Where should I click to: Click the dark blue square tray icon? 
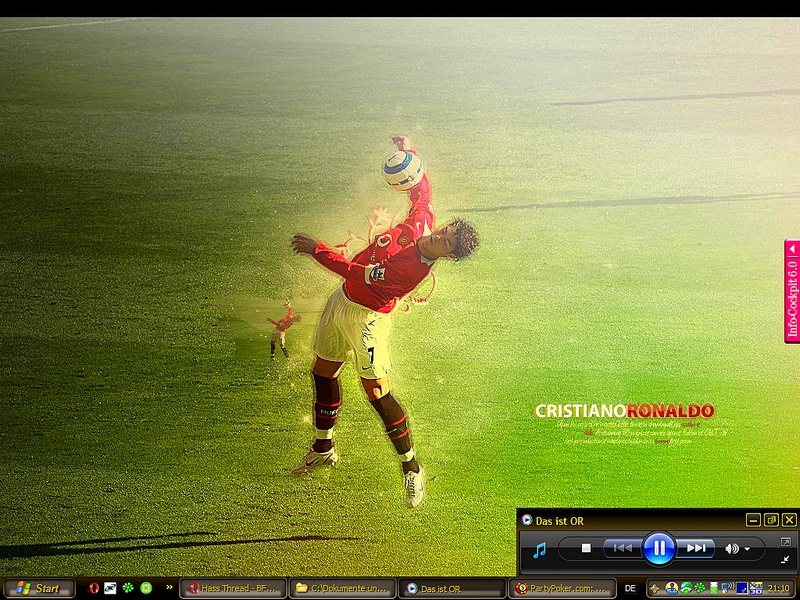(x=741, y=588)
